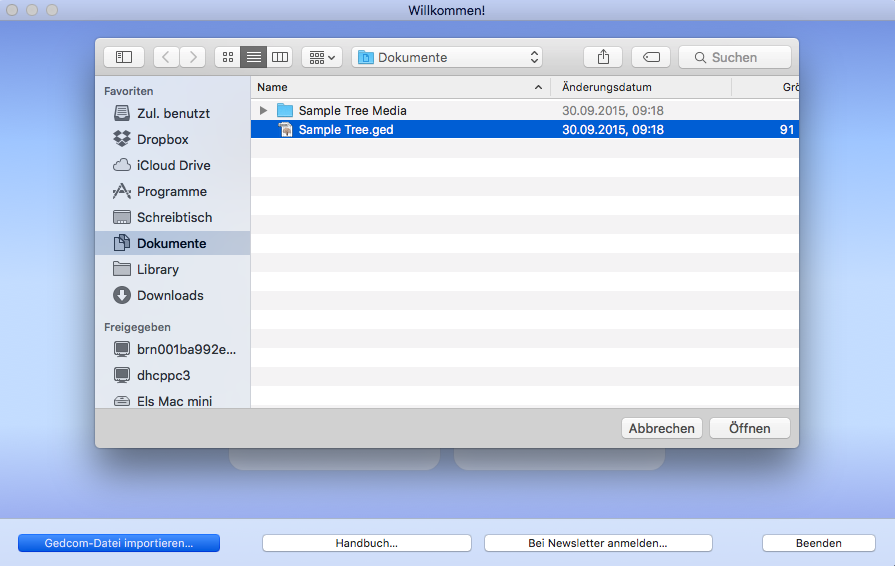Switch to list view
This screenshot has width=895, height=566.
[253, 57]
